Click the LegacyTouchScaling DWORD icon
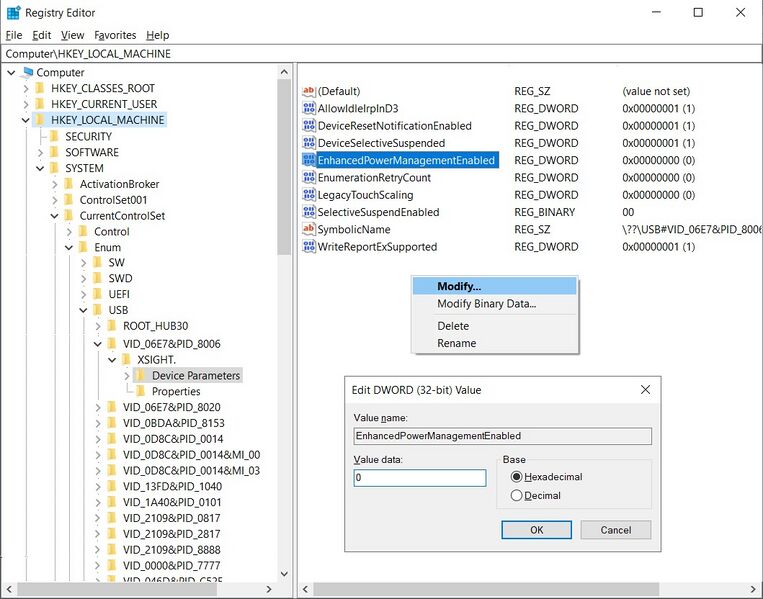 coord(309,195)
